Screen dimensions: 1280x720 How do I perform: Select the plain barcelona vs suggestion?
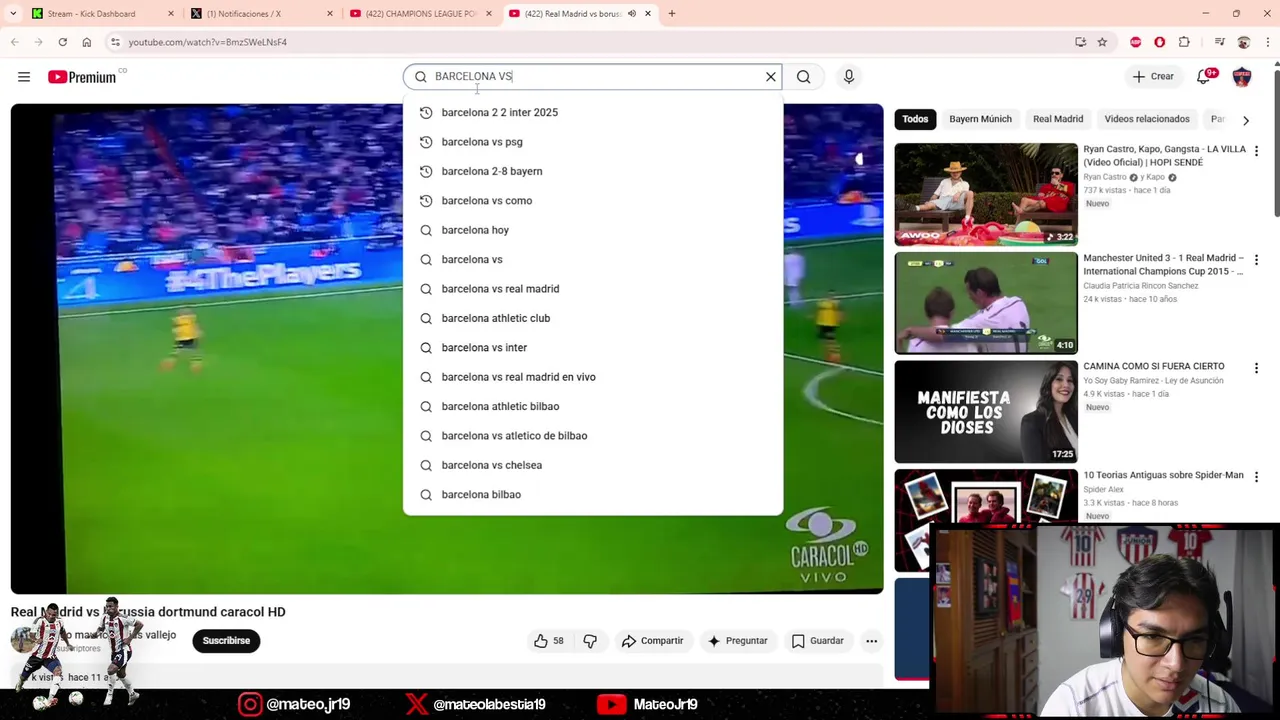593,259
